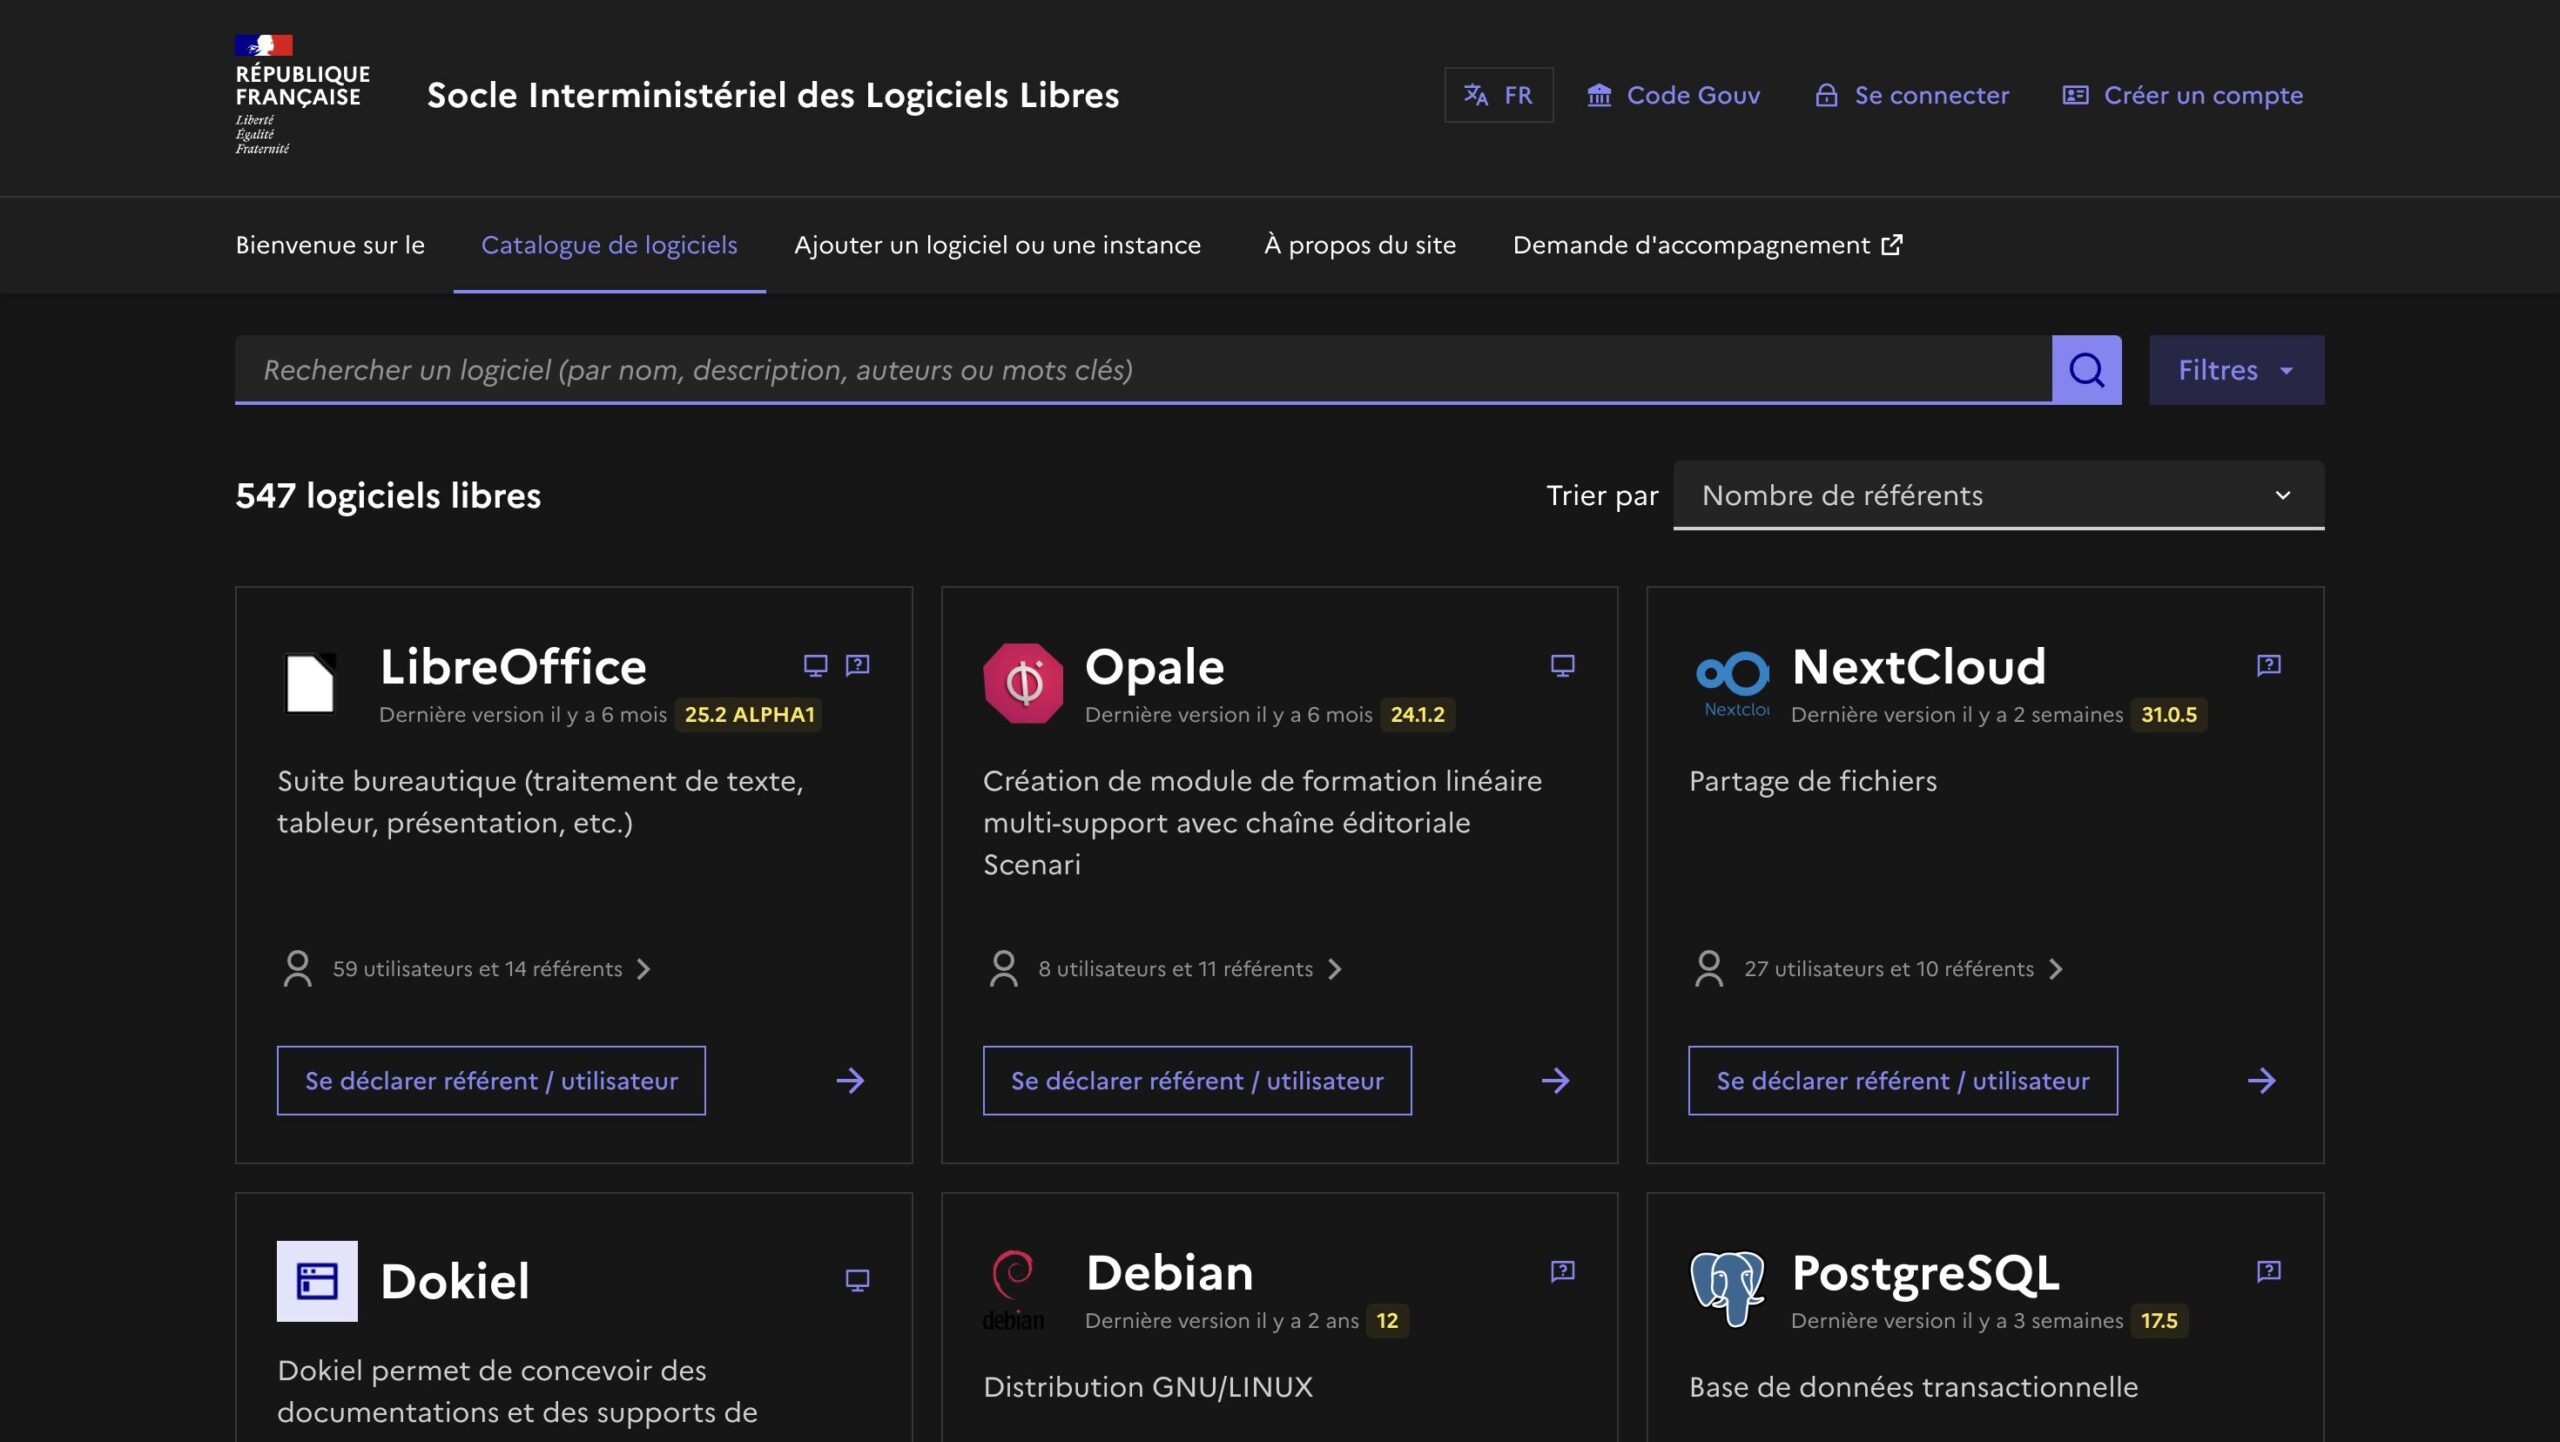Click the Dokiel logo
Image resolution: width=2560 pixels, height=1442 pixels.
click(317, 1281)
